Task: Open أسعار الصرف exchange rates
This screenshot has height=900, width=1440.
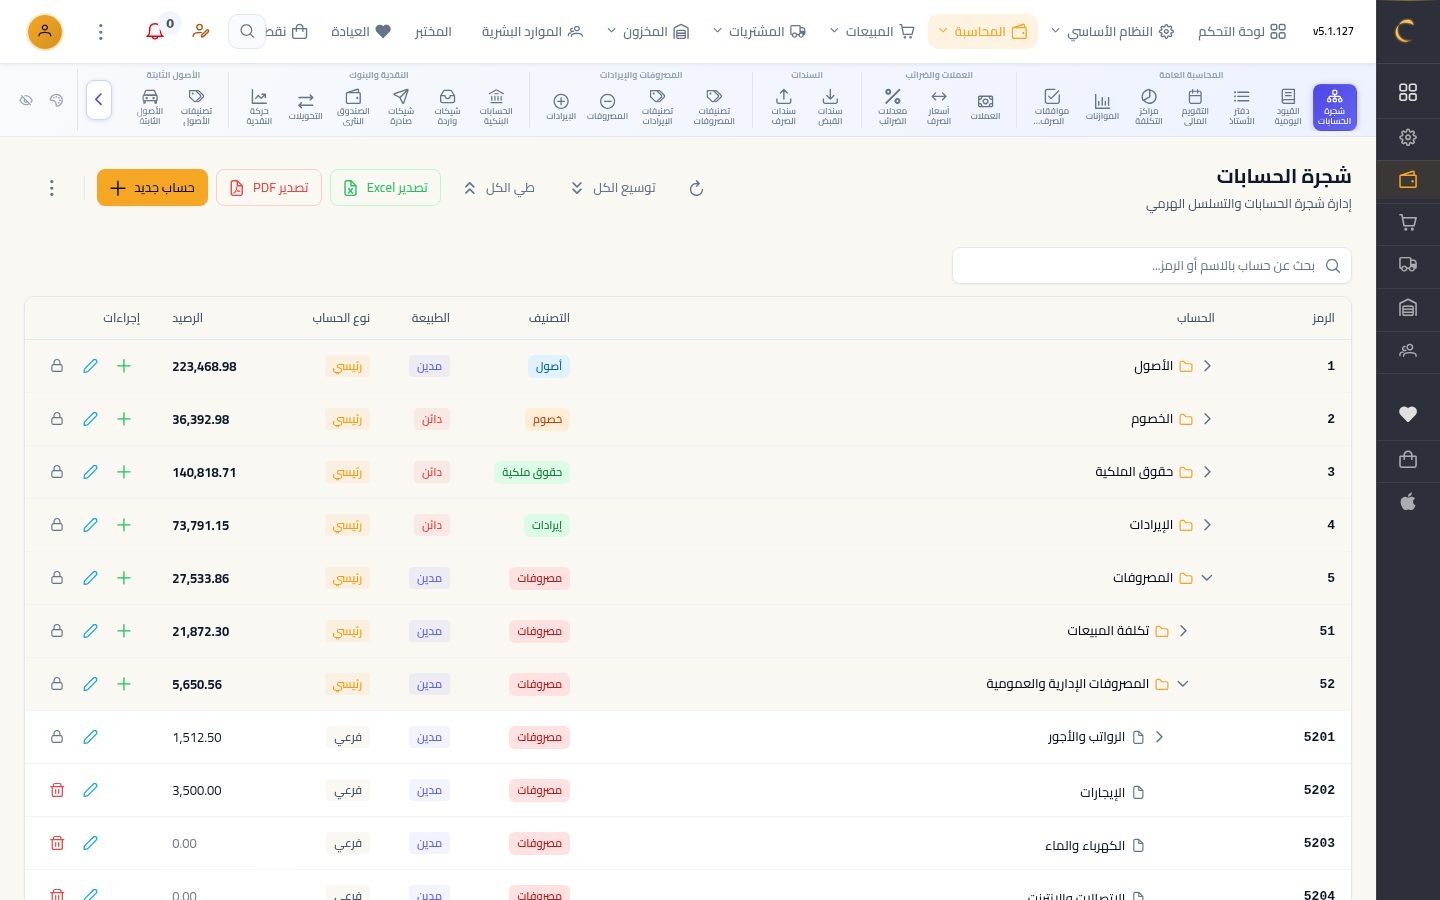Action: point(939,107)
